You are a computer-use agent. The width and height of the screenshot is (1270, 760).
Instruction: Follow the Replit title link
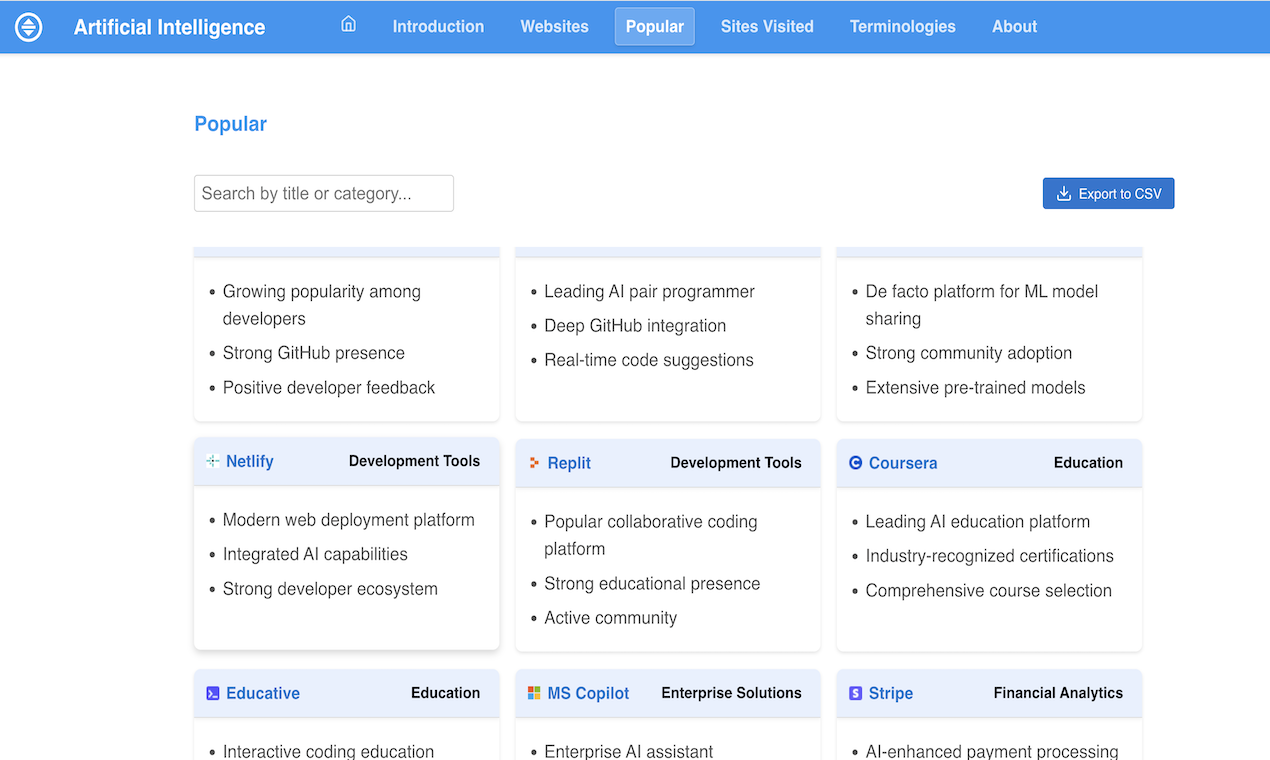[x=569, y=463]
